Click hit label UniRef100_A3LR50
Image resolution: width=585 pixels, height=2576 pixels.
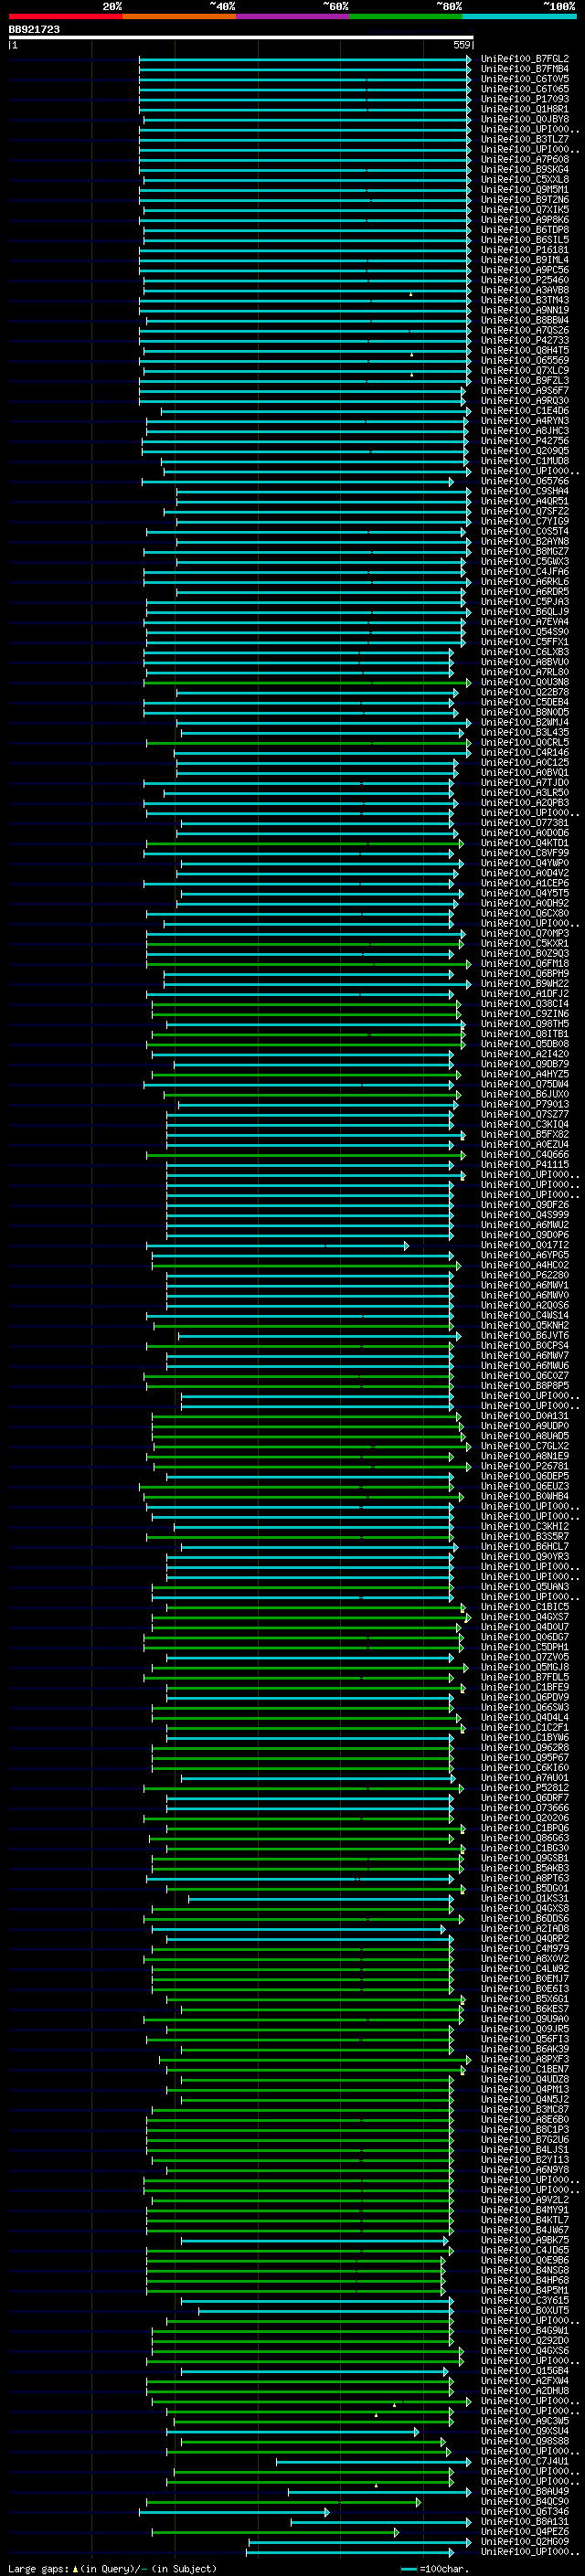click(525, 793)
